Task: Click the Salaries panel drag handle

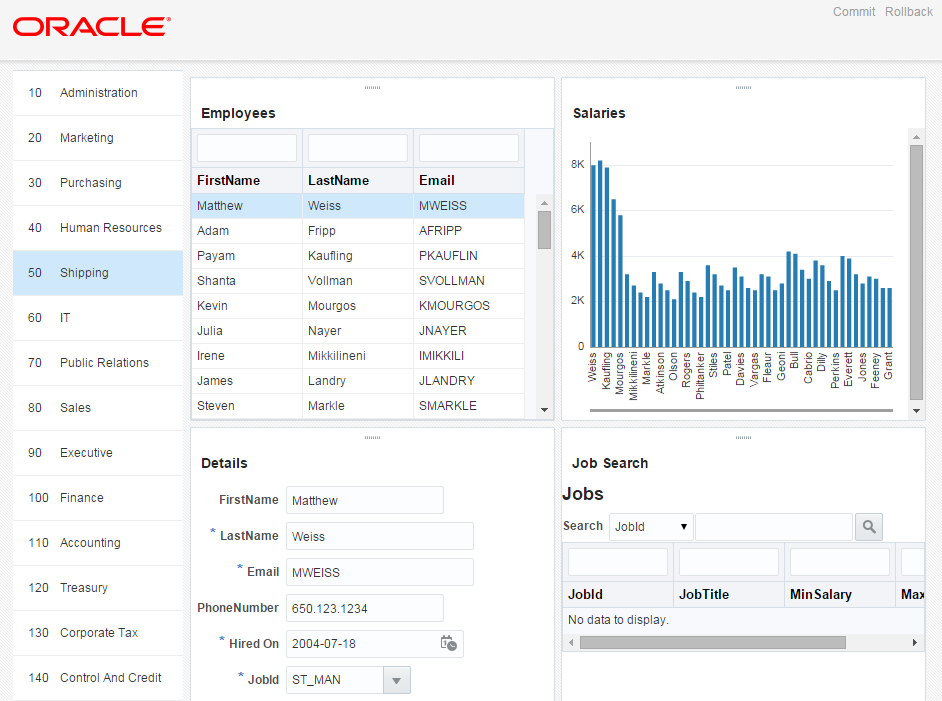Action: click(x=743, y=88)
